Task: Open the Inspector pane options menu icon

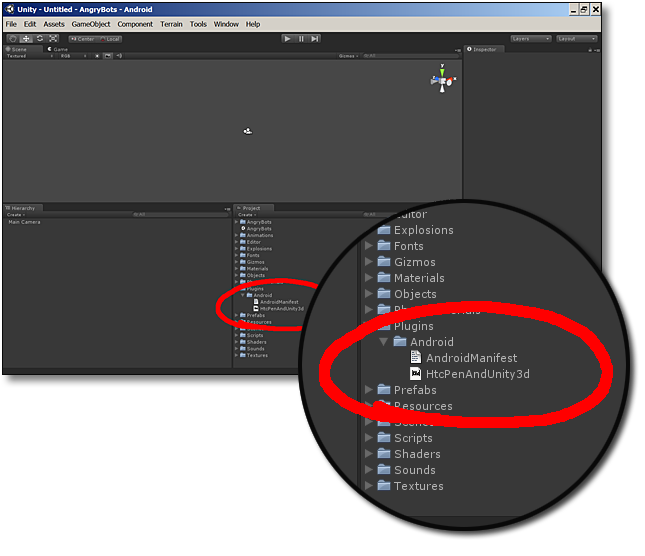Action: [597, 50]
